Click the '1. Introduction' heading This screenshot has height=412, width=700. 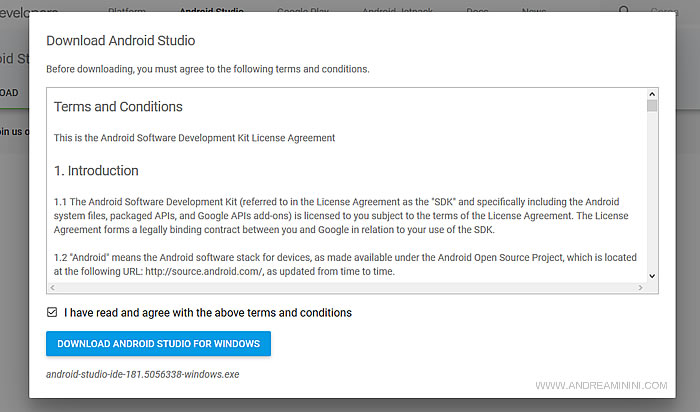point(96,171)
